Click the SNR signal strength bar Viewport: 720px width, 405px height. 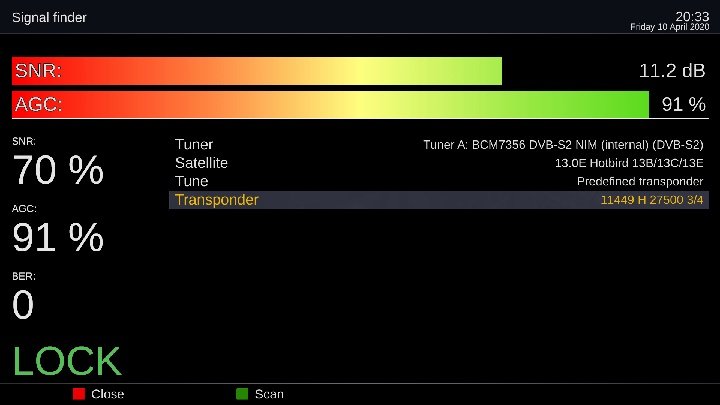pos(256,71)
